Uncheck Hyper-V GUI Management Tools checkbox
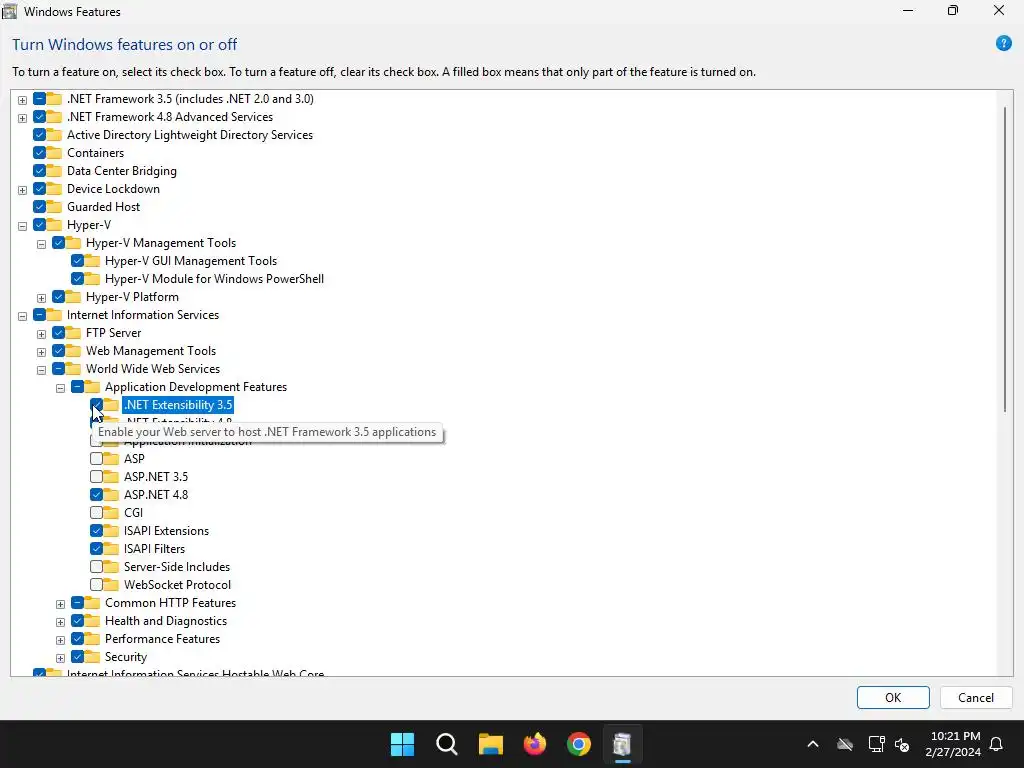Screen dimensions: 1024x768 click(77, 261)
